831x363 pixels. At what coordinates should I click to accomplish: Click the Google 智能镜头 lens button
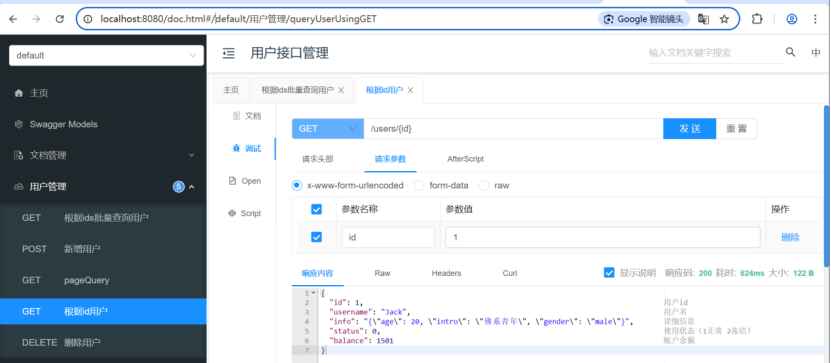tap(644, 19)
